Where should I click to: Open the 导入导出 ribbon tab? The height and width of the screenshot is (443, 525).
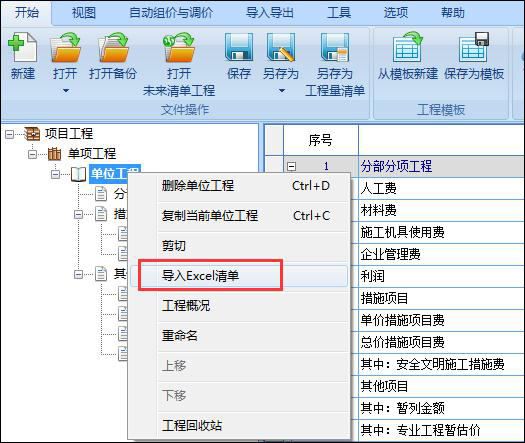coord(270,13)
